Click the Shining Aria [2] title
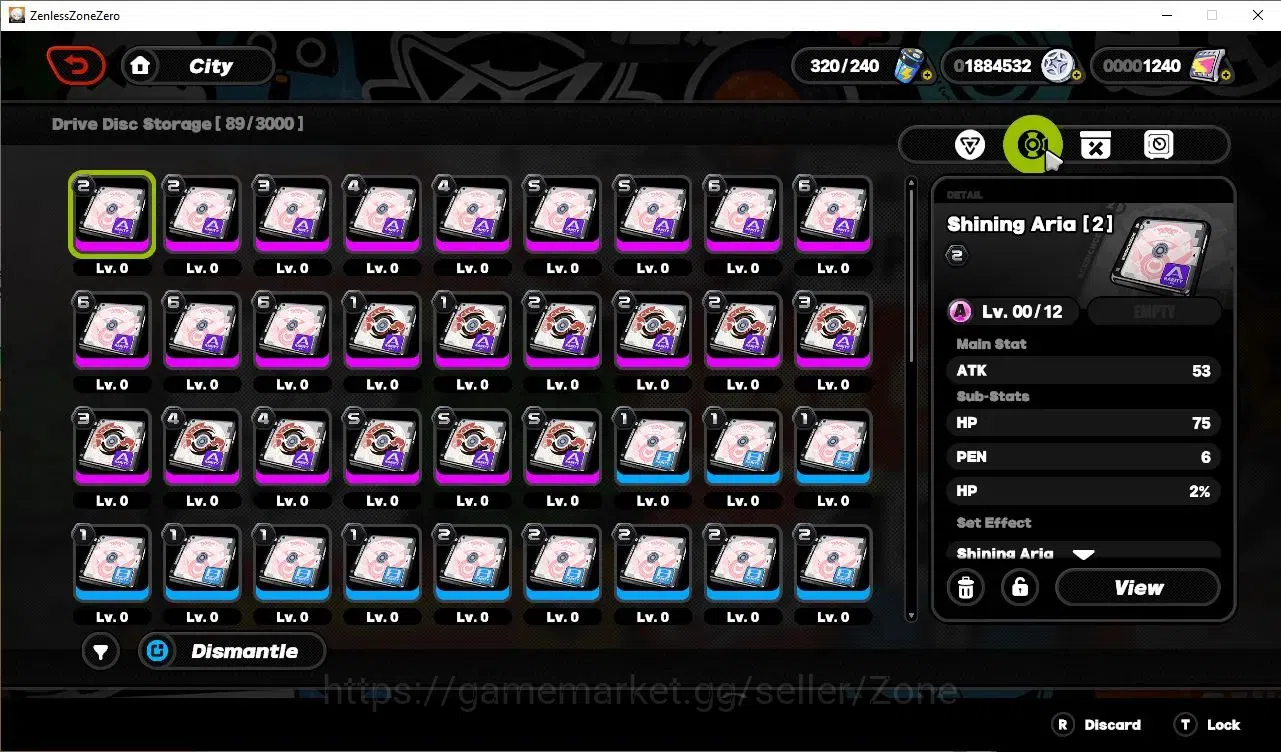Image resolution: width=1281 pixels, height=752 pixels. pos(1030,224)
